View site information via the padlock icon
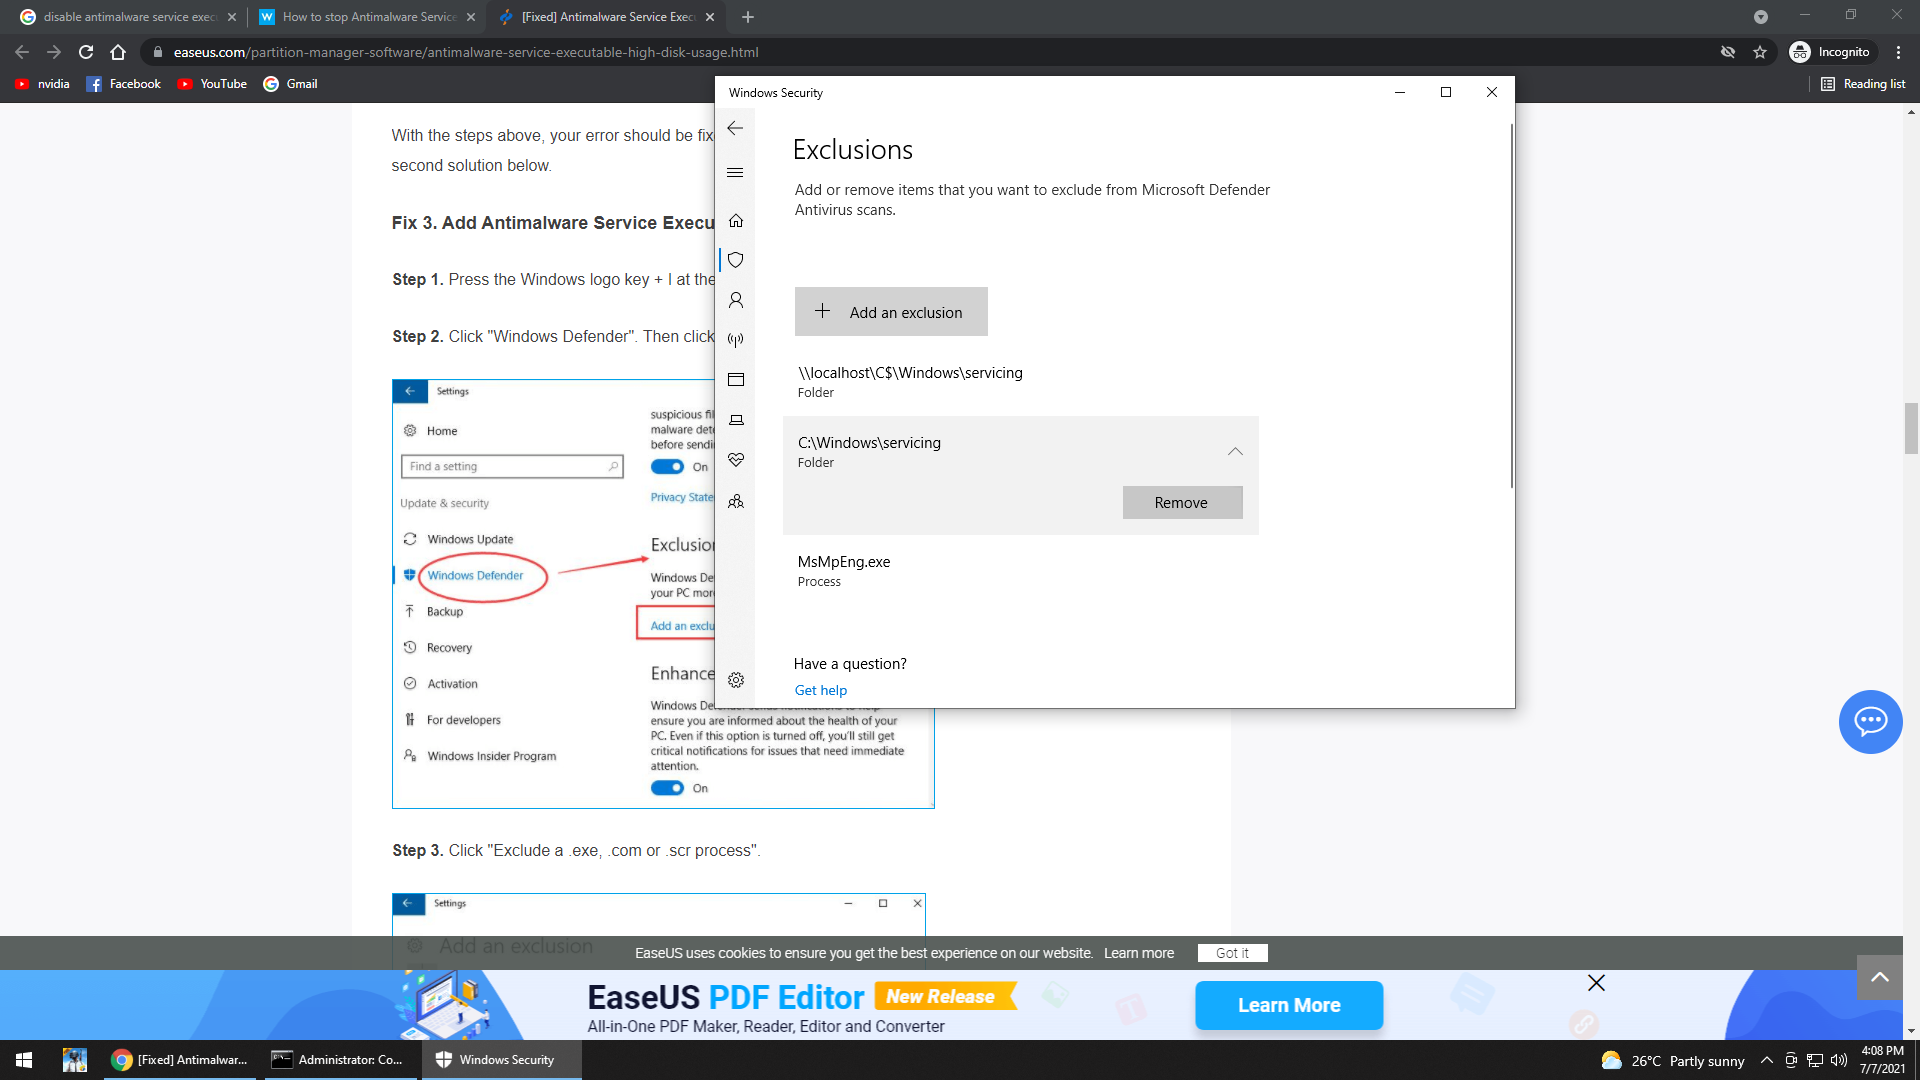The width and height of the screenshot is (1920, 1080). click(x=157, y=52)
